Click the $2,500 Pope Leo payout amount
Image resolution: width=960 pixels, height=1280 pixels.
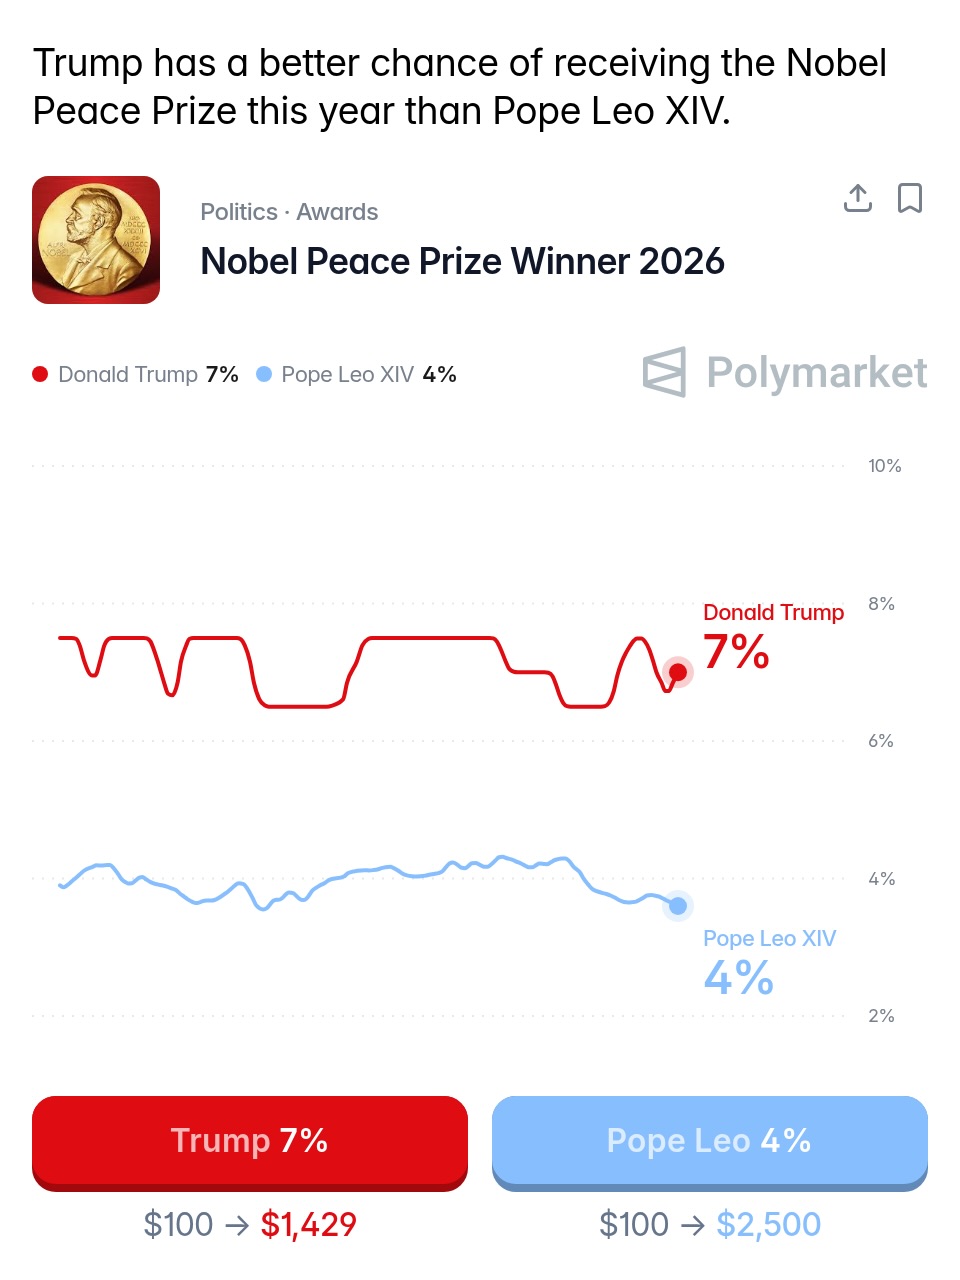click(768, 1224)
